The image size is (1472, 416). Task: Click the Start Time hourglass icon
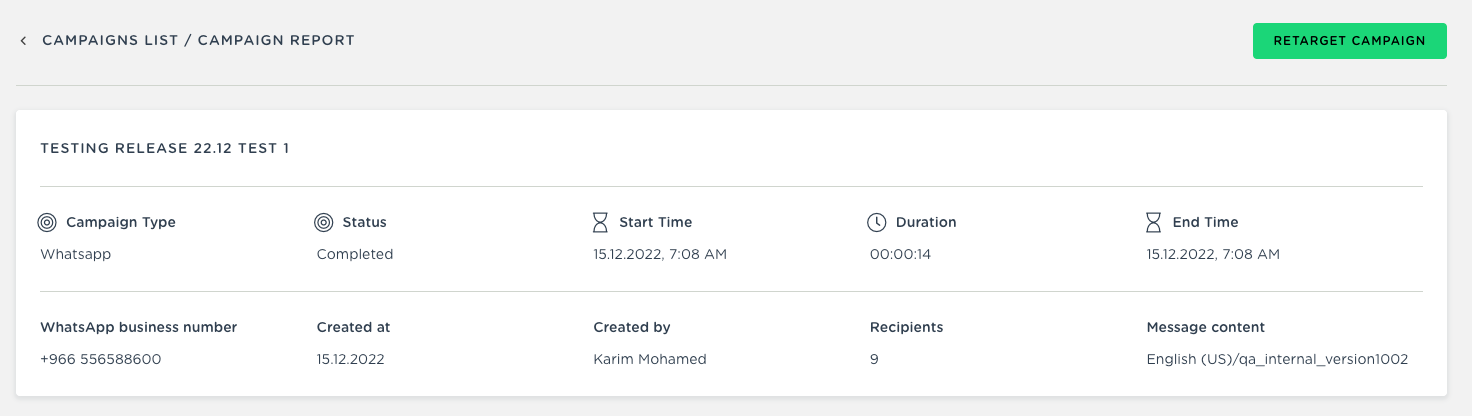pos(600,222)
